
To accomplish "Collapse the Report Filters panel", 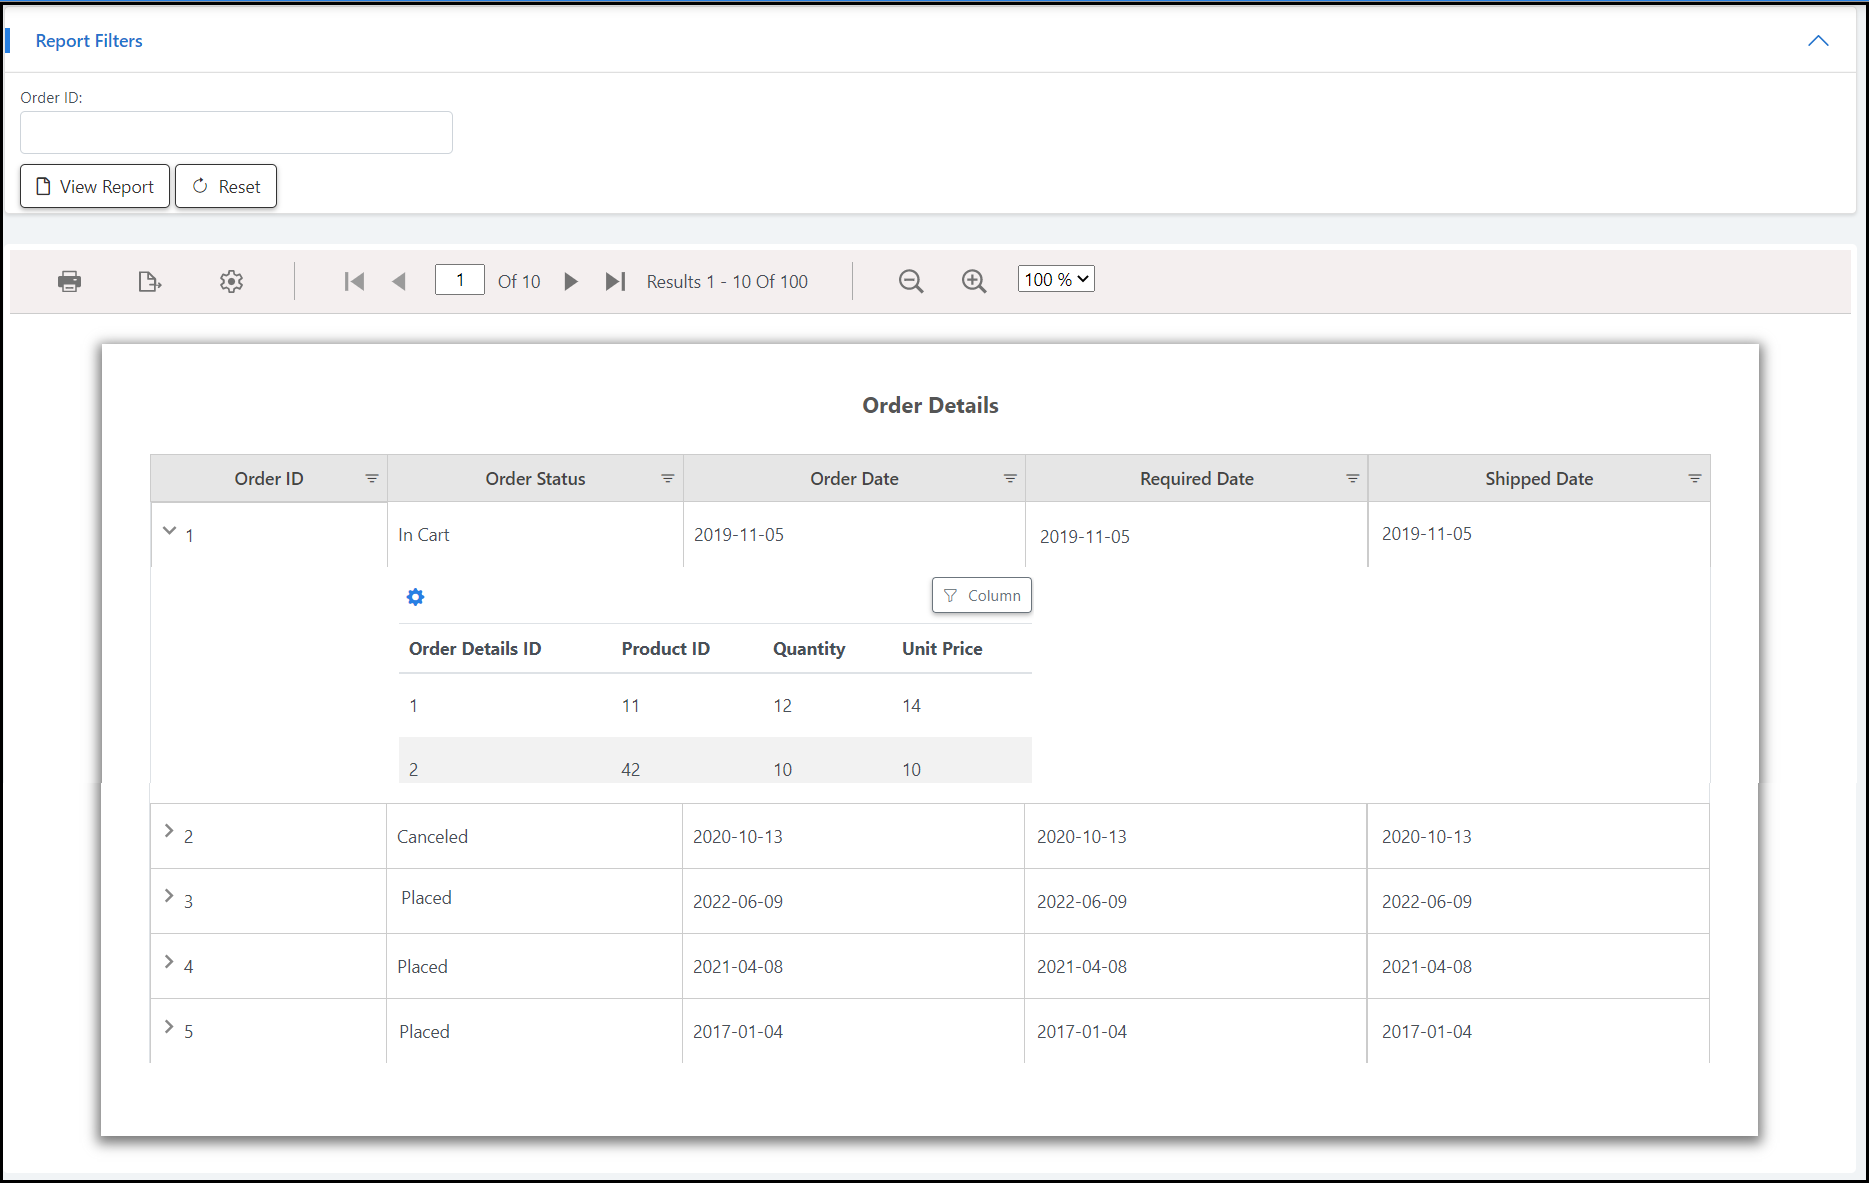I will (1818, 40).
